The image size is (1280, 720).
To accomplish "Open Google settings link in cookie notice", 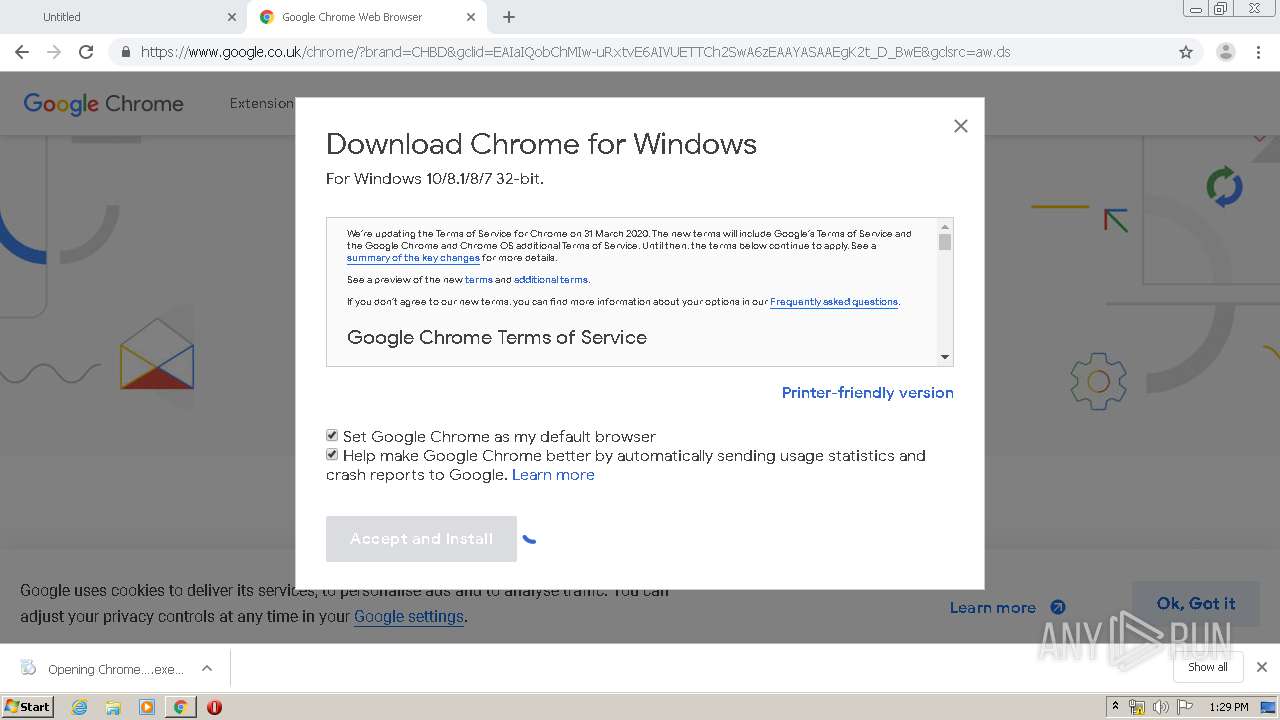I will pyautogui.click(x=409, y=617).
